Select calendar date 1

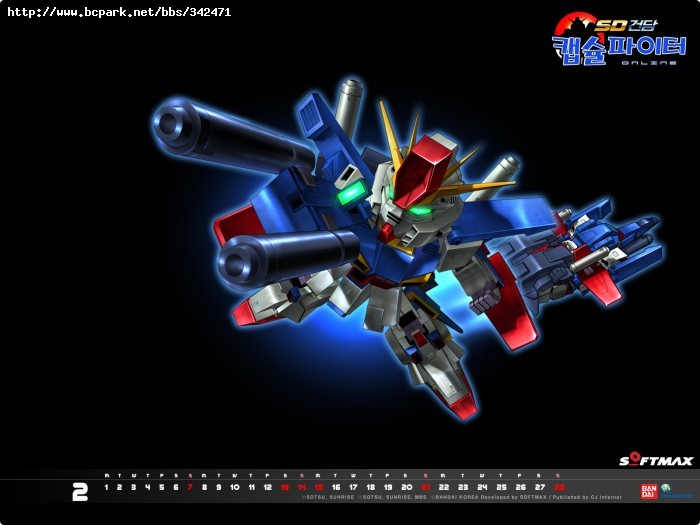[106, 487]
